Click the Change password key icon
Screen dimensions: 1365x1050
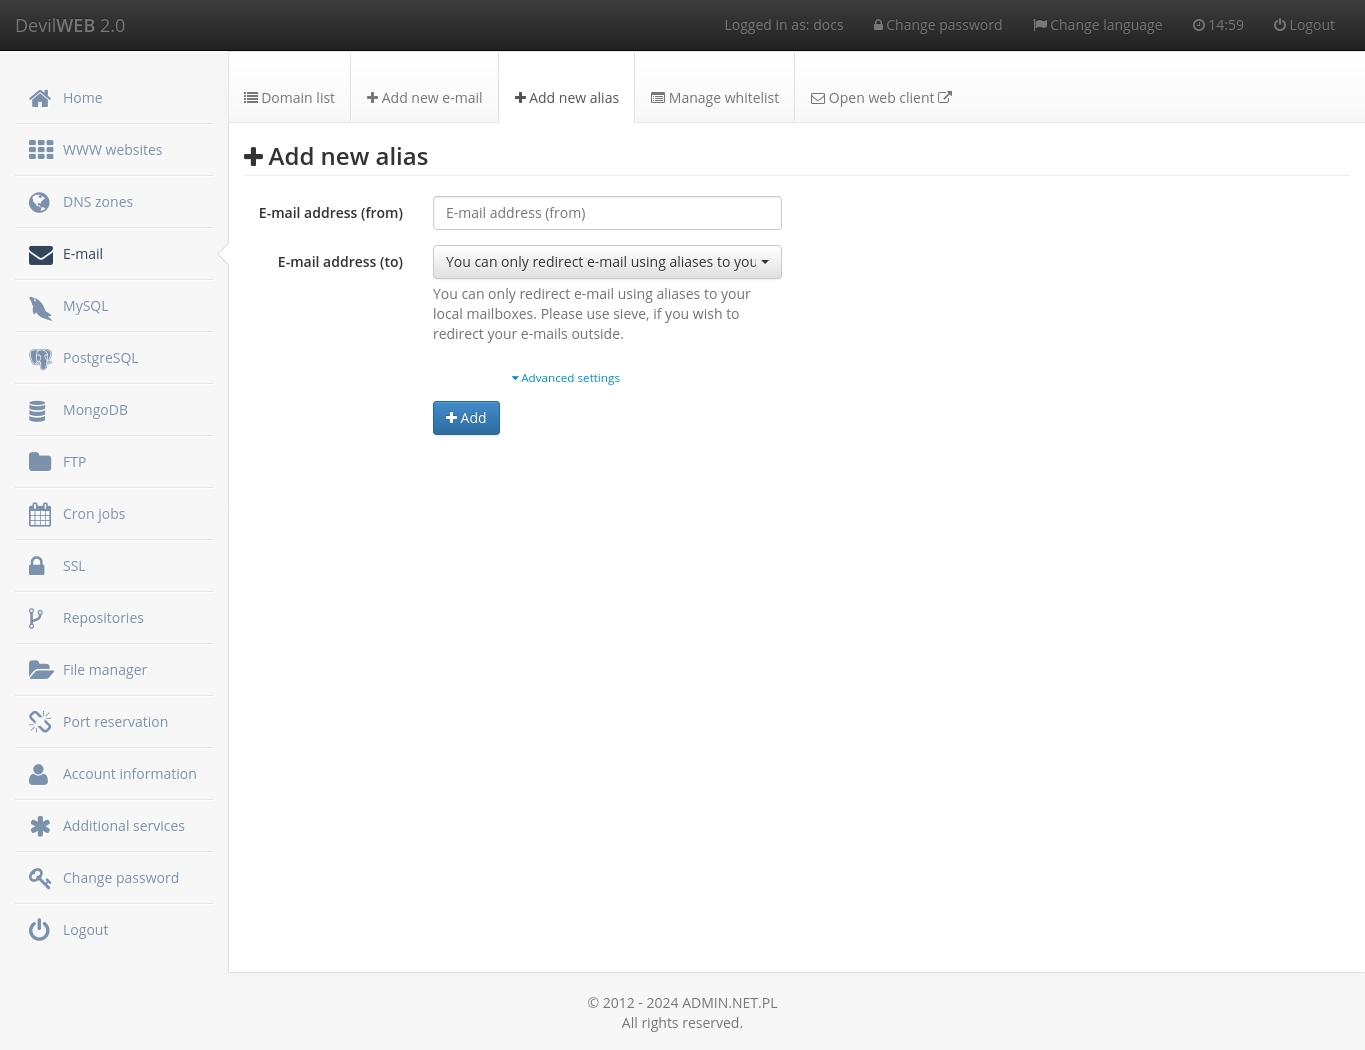point(40,877)
